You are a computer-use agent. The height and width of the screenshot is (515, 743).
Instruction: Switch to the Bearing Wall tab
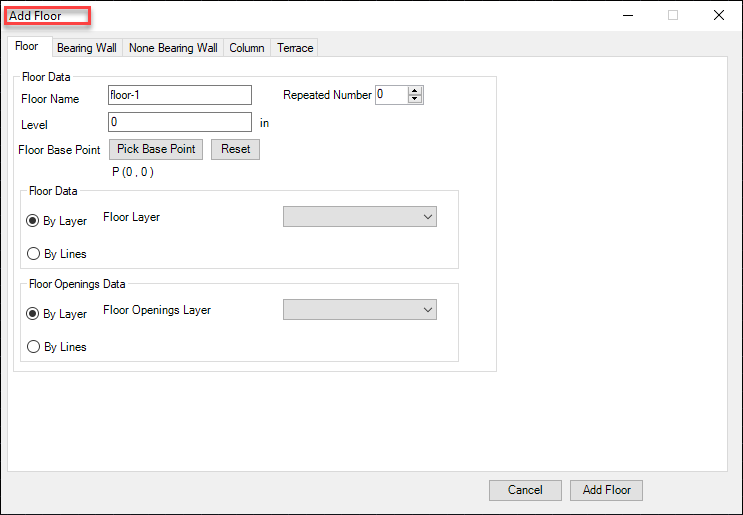tap(86, 48)
